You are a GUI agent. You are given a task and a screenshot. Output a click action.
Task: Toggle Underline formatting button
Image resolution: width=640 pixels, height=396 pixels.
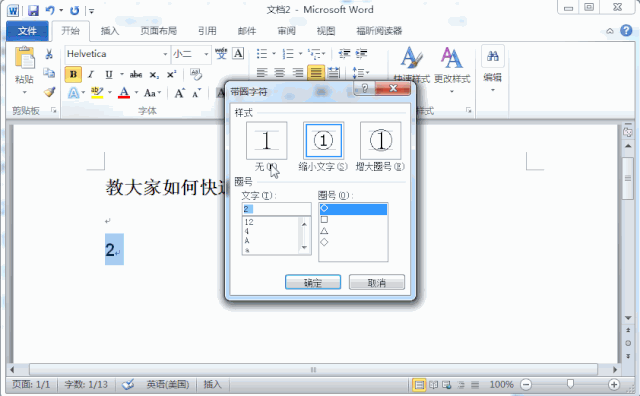109,74
